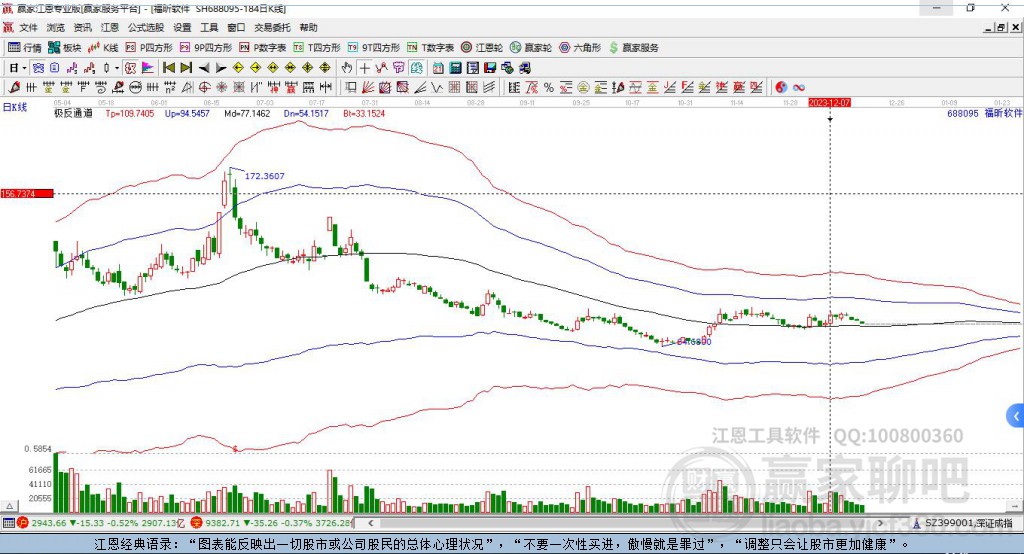Click the percent sign tool
Viewport: 1024px width, 554px height.
pyautogui.click(x=549, y=88)
